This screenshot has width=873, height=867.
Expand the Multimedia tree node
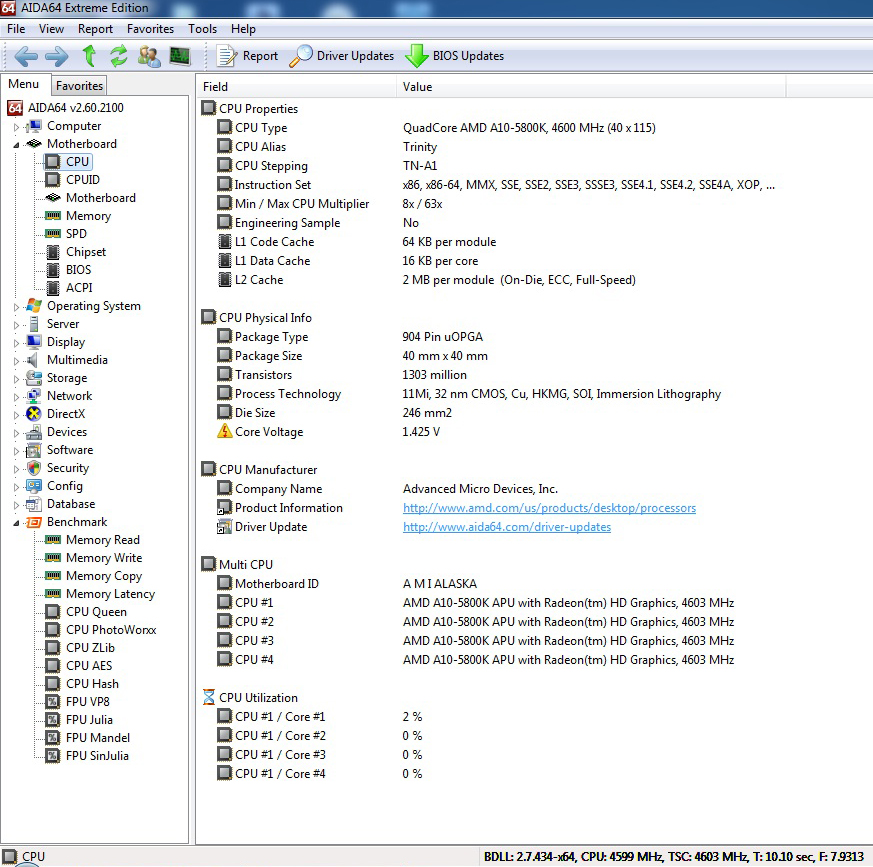pos(16,361)
